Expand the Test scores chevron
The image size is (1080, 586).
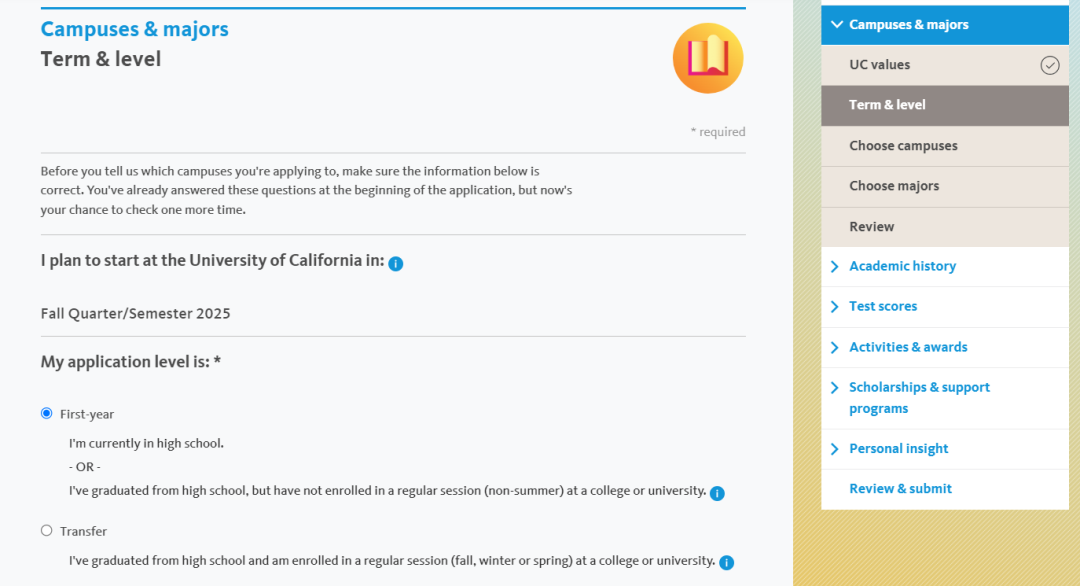[835, 306]
